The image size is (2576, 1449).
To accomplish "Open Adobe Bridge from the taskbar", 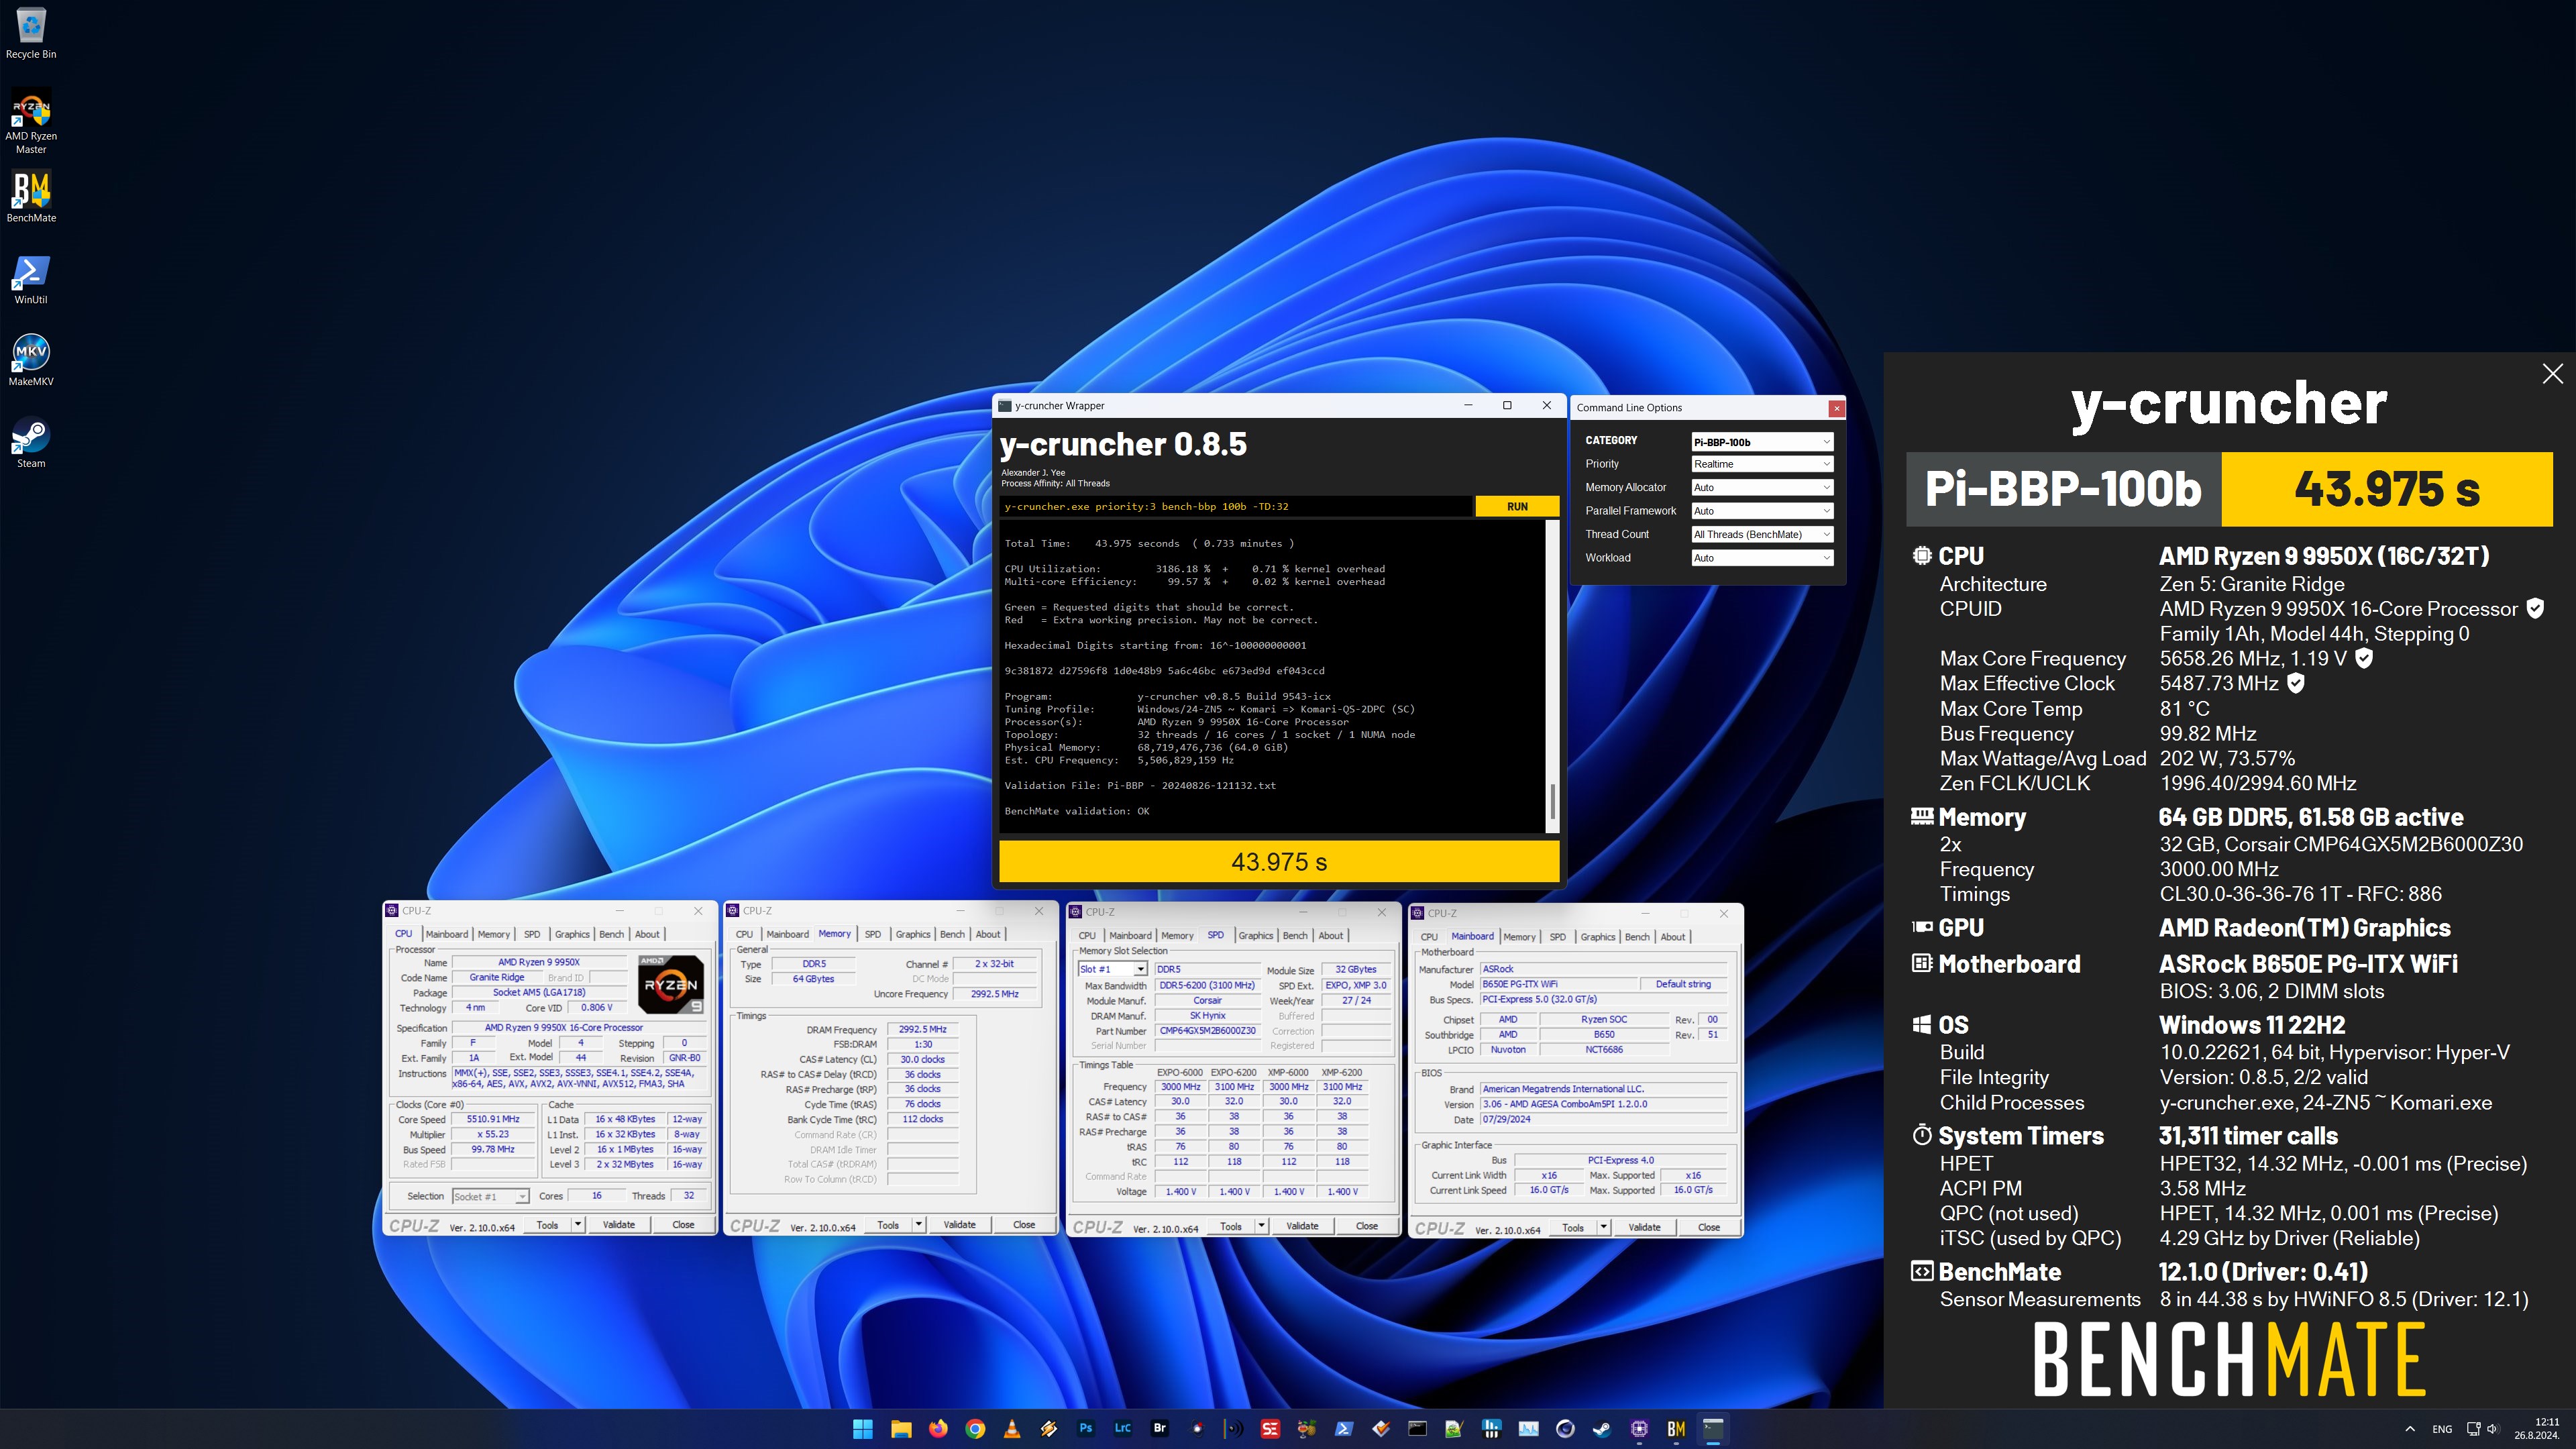I will [x=1160, y=1429].
